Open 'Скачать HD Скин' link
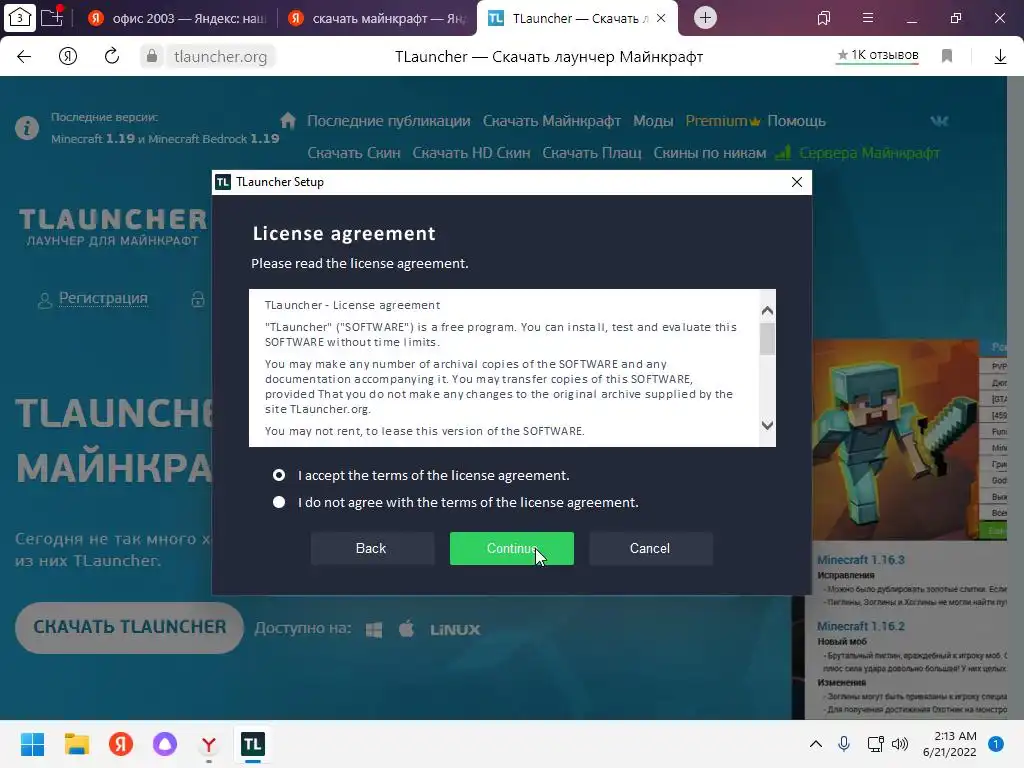The width and height of the screenshot is (1024, 768). coord(472,153)
